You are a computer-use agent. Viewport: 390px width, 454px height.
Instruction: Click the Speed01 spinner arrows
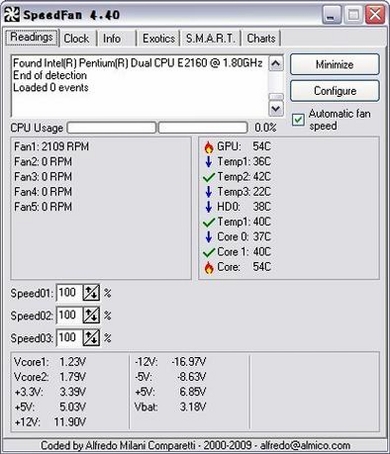[x=91, y=293]
